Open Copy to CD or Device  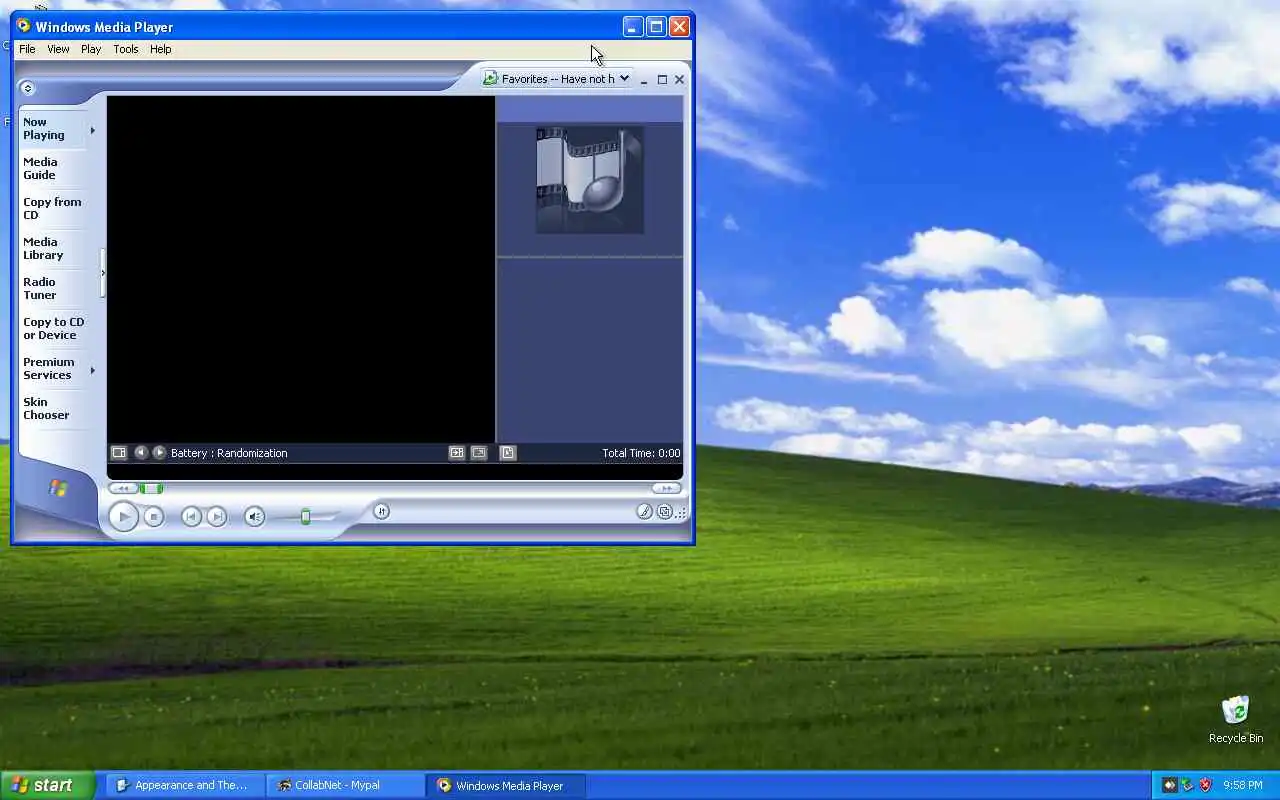(54, 328)
